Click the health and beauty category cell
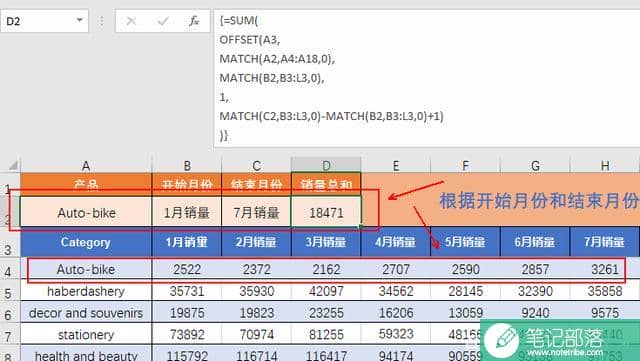 (86, 353)
